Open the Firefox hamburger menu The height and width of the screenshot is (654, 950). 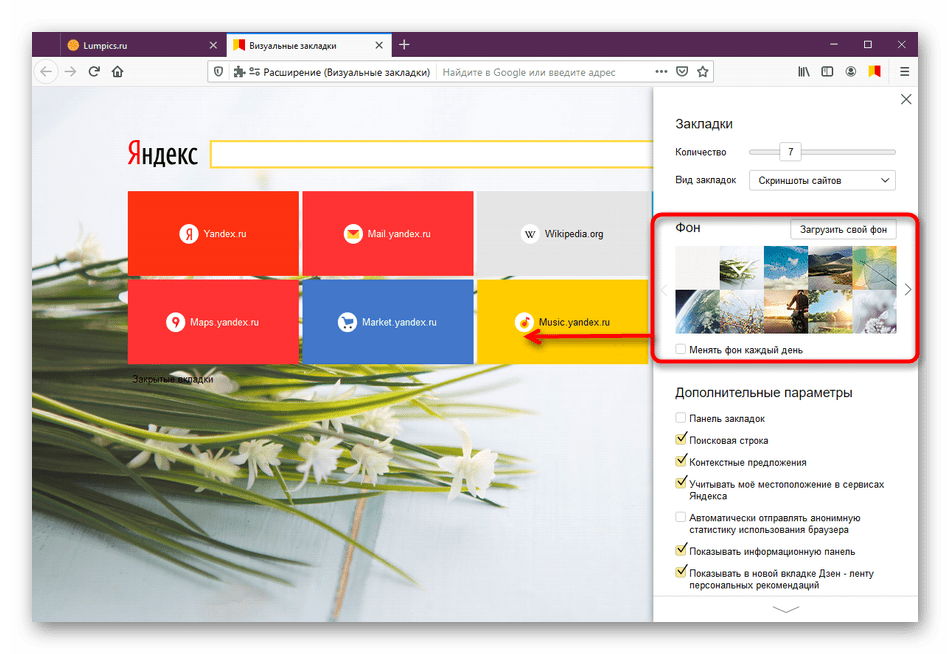click(x=904, y=72)
